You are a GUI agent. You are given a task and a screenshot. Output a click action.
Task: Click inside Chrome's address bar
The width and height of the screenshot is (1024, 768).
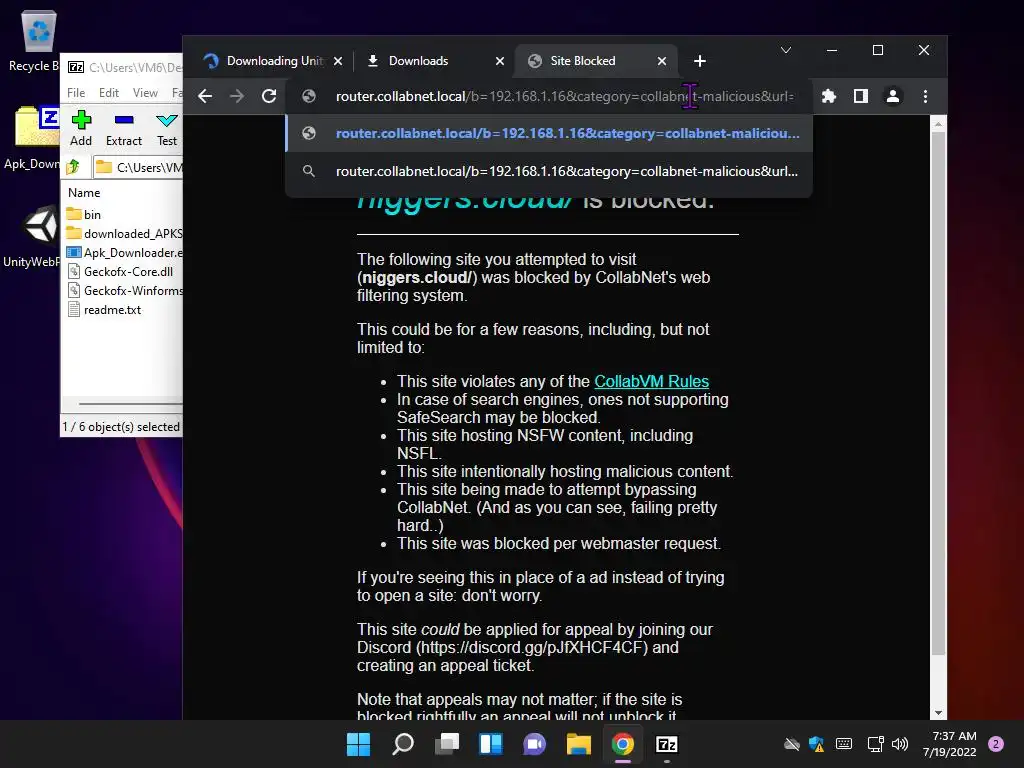pos(549,97)
